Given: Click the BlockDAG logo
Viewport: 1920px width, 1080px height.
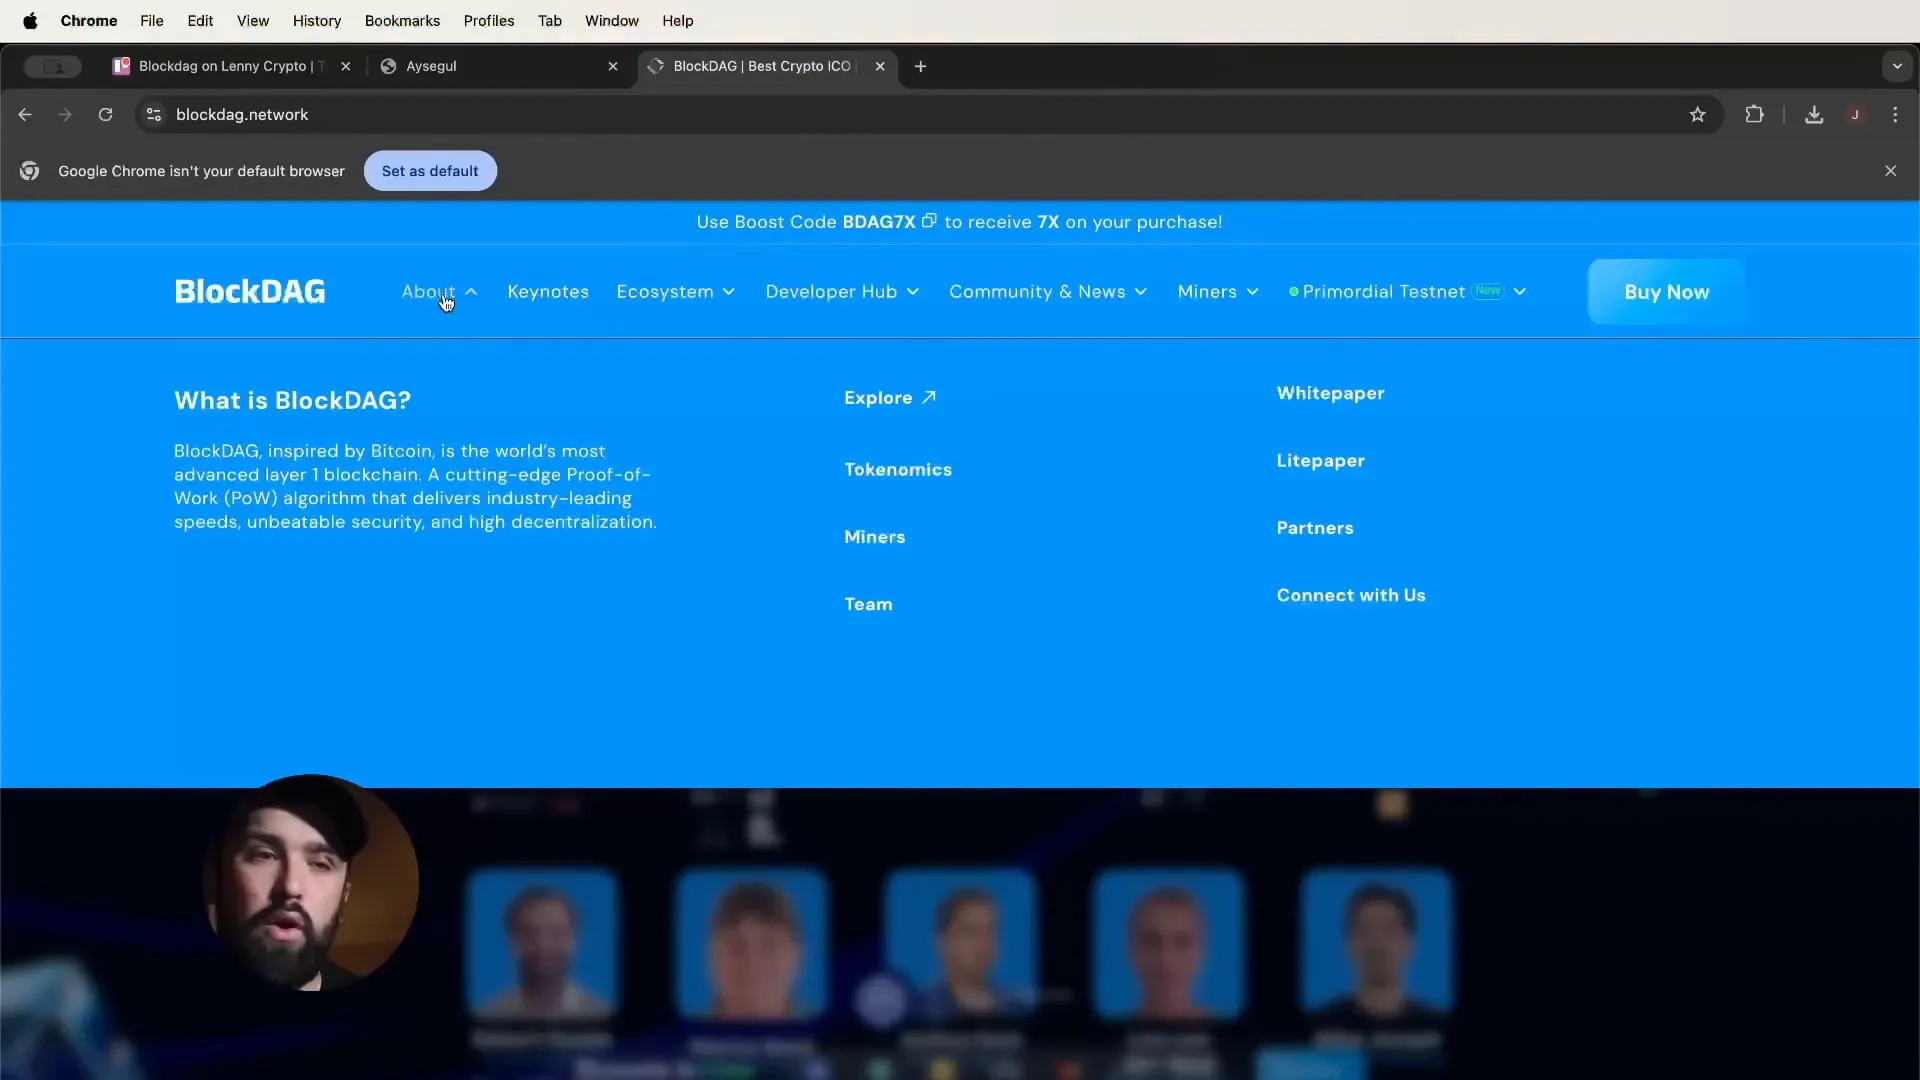Looking at the screenshot, I should [250, 291].
